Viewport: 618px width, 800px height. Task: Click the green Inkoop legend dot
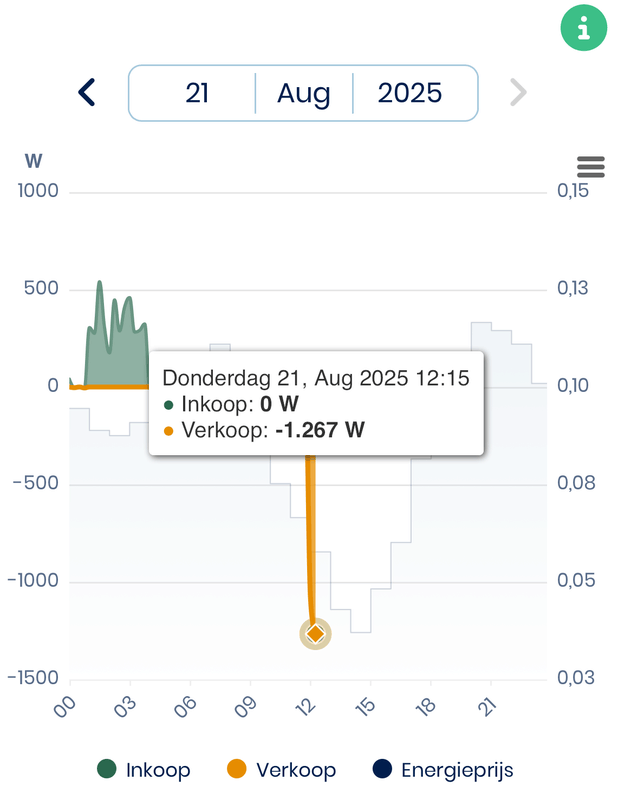(x=107, y=770)
